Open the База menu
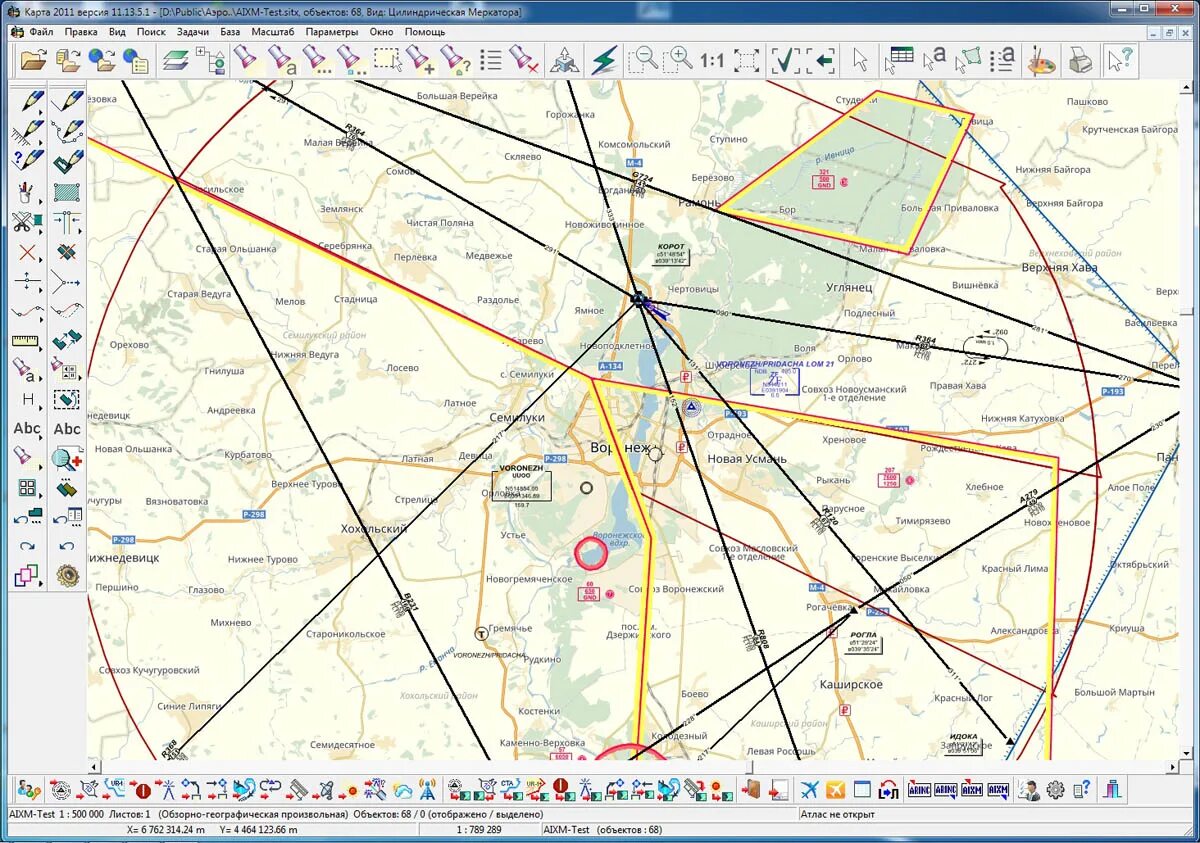The height and width of the screenshot is (843, 1200). click(x=230, y=32)
